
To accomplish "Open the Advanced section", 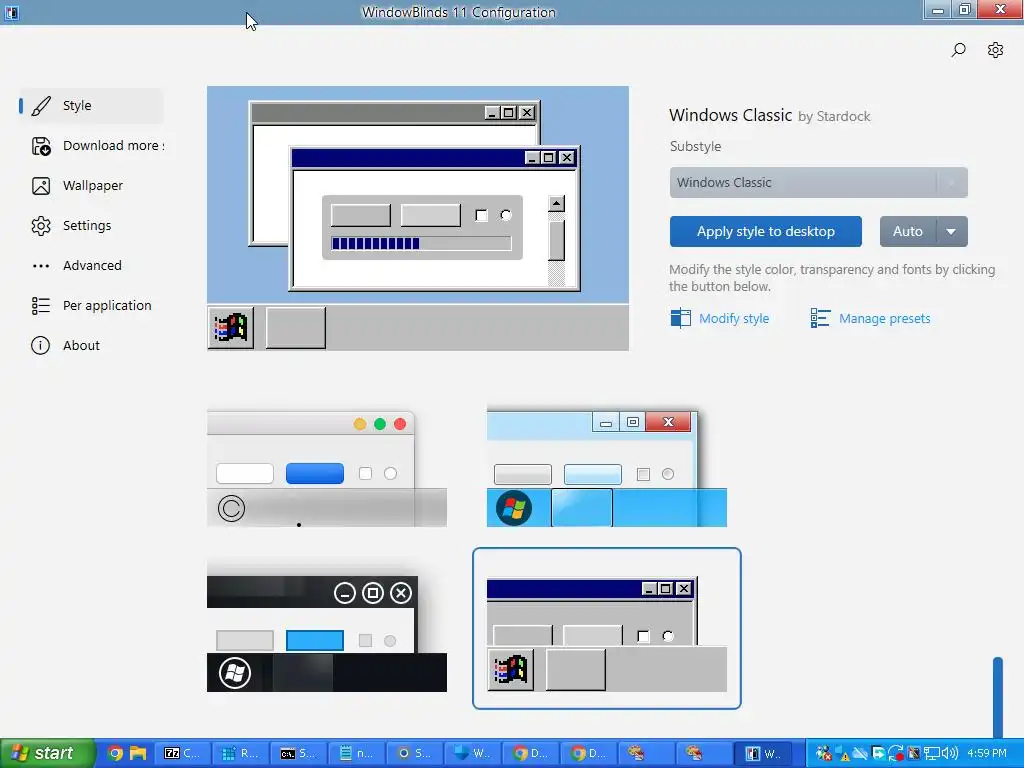I will click(x=91, y=265).
